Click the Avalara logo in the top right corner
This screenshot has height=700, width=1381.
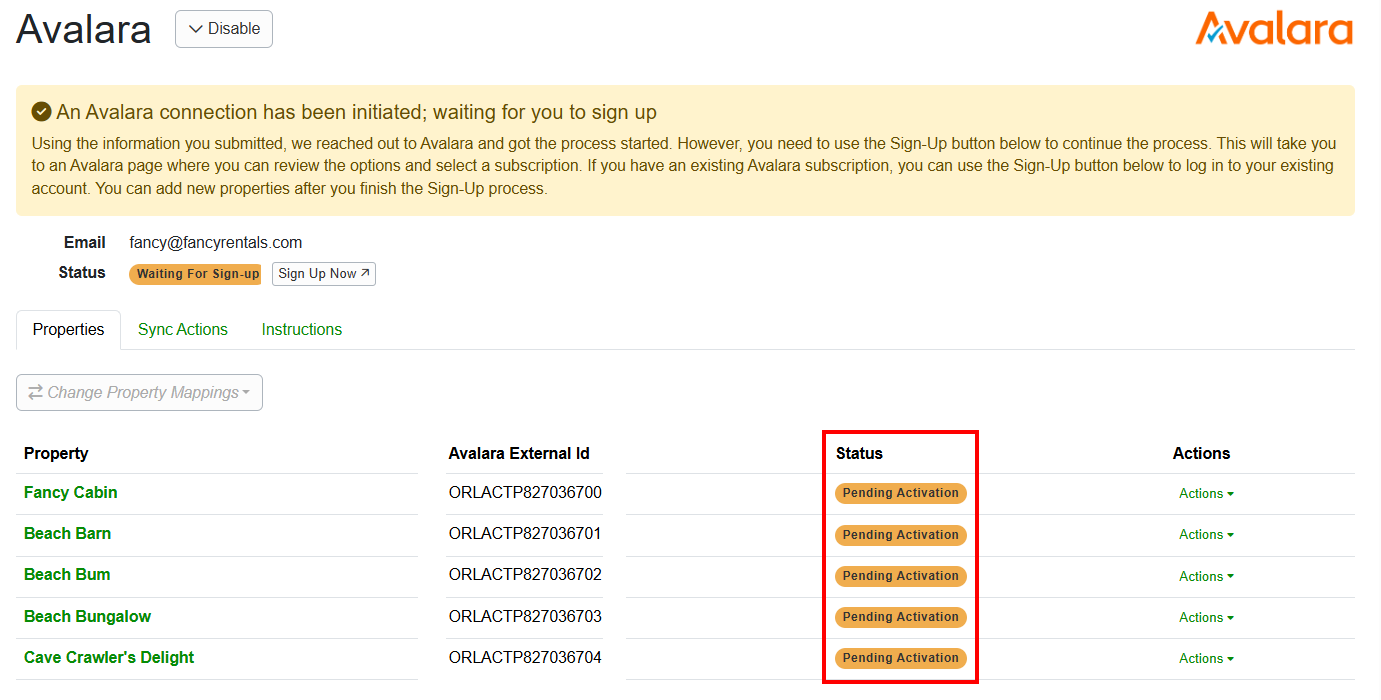1274,29
